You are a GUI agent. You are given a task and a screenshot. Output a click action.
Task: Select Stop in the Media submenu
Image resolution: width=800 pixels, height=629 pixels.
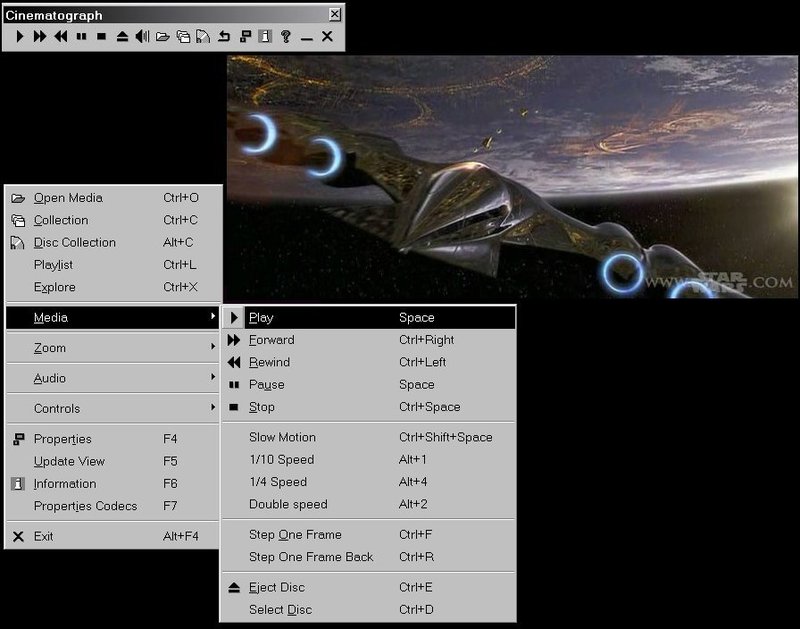coord(368,407)
